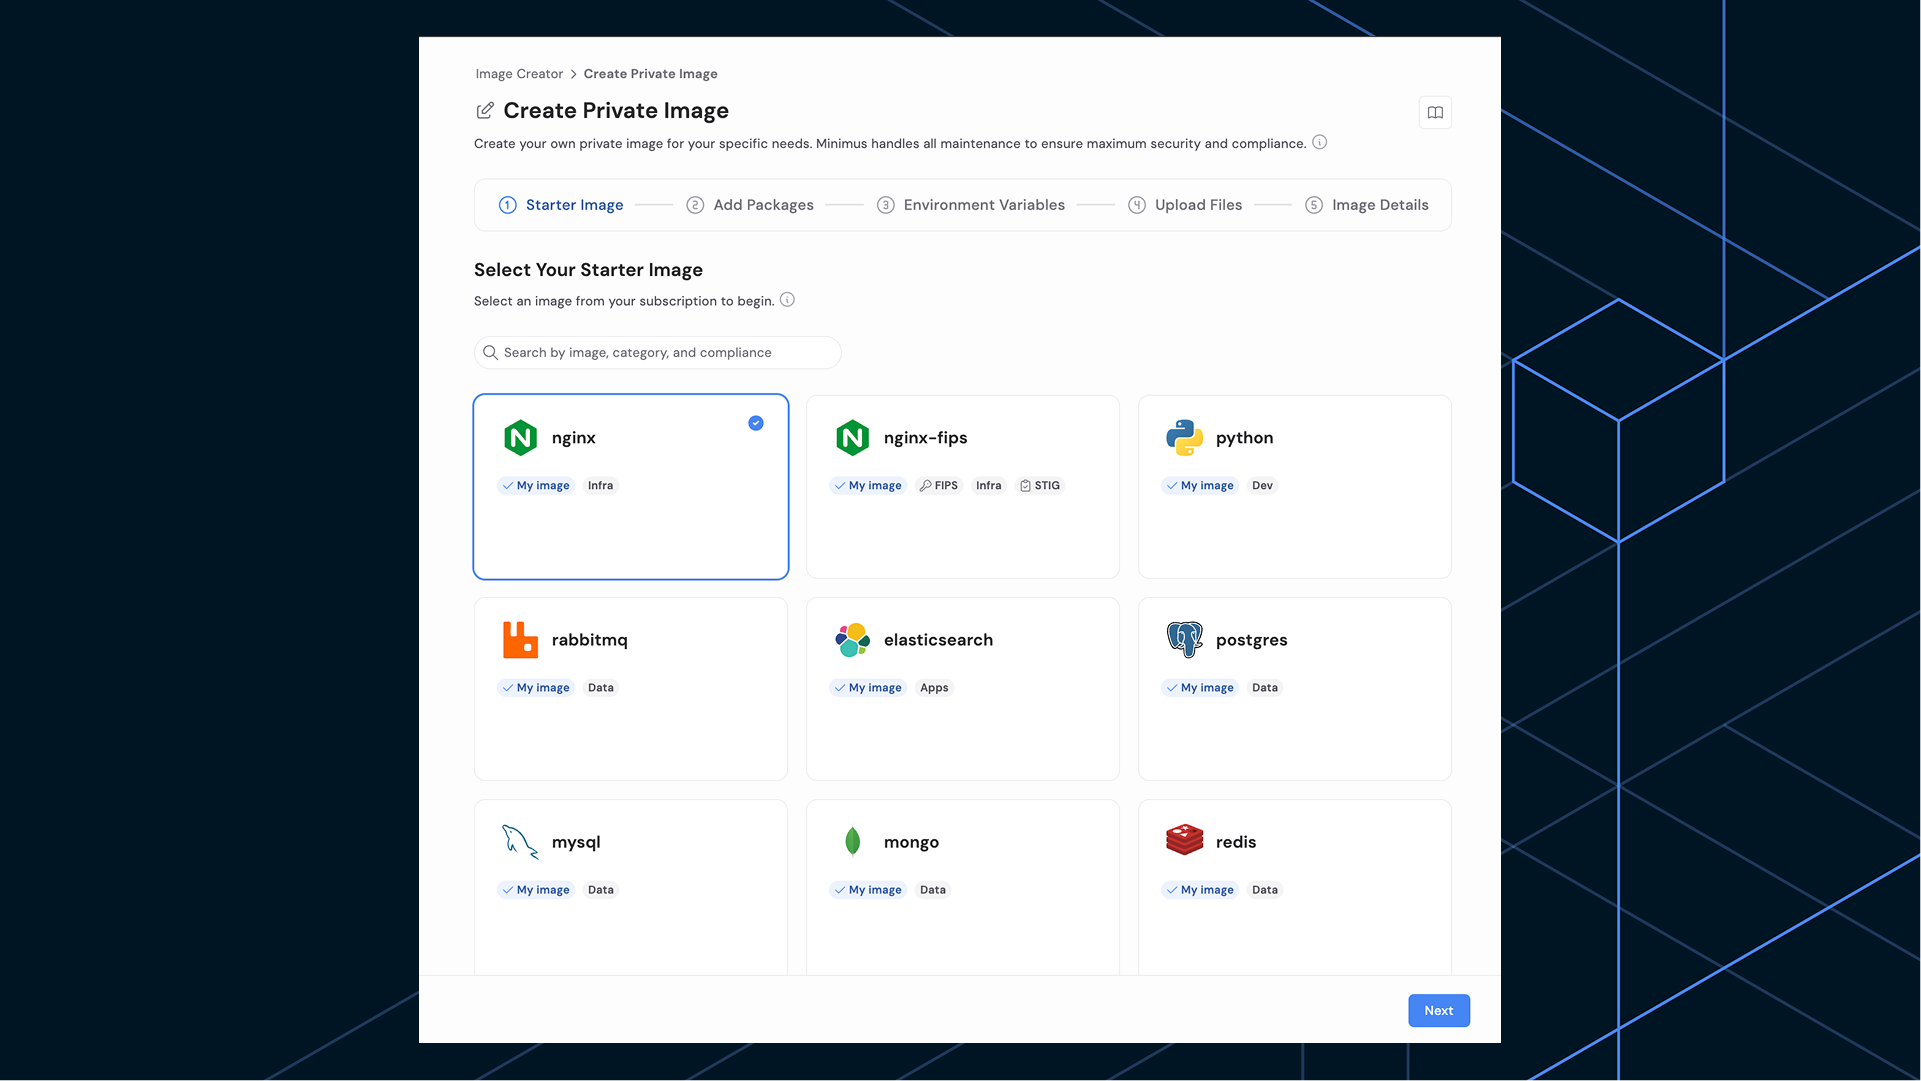This screenshot has width=1921, height=1081.
Task: Click the rabbitmq logo icon
Action: 520,640
